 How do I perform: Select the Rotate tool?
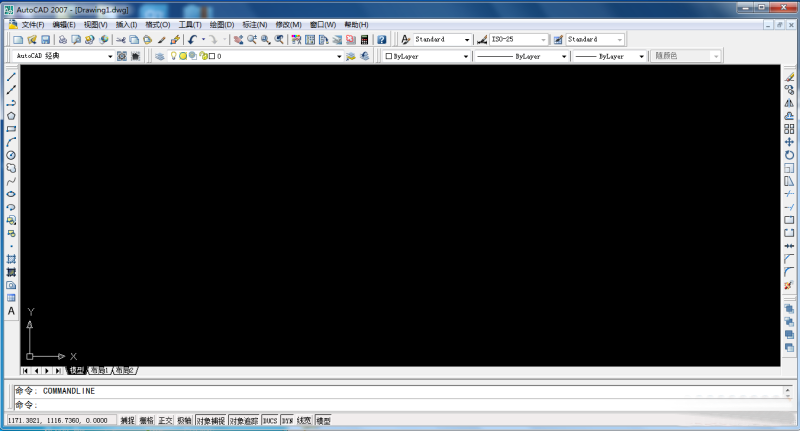click(x=789, y=155)
